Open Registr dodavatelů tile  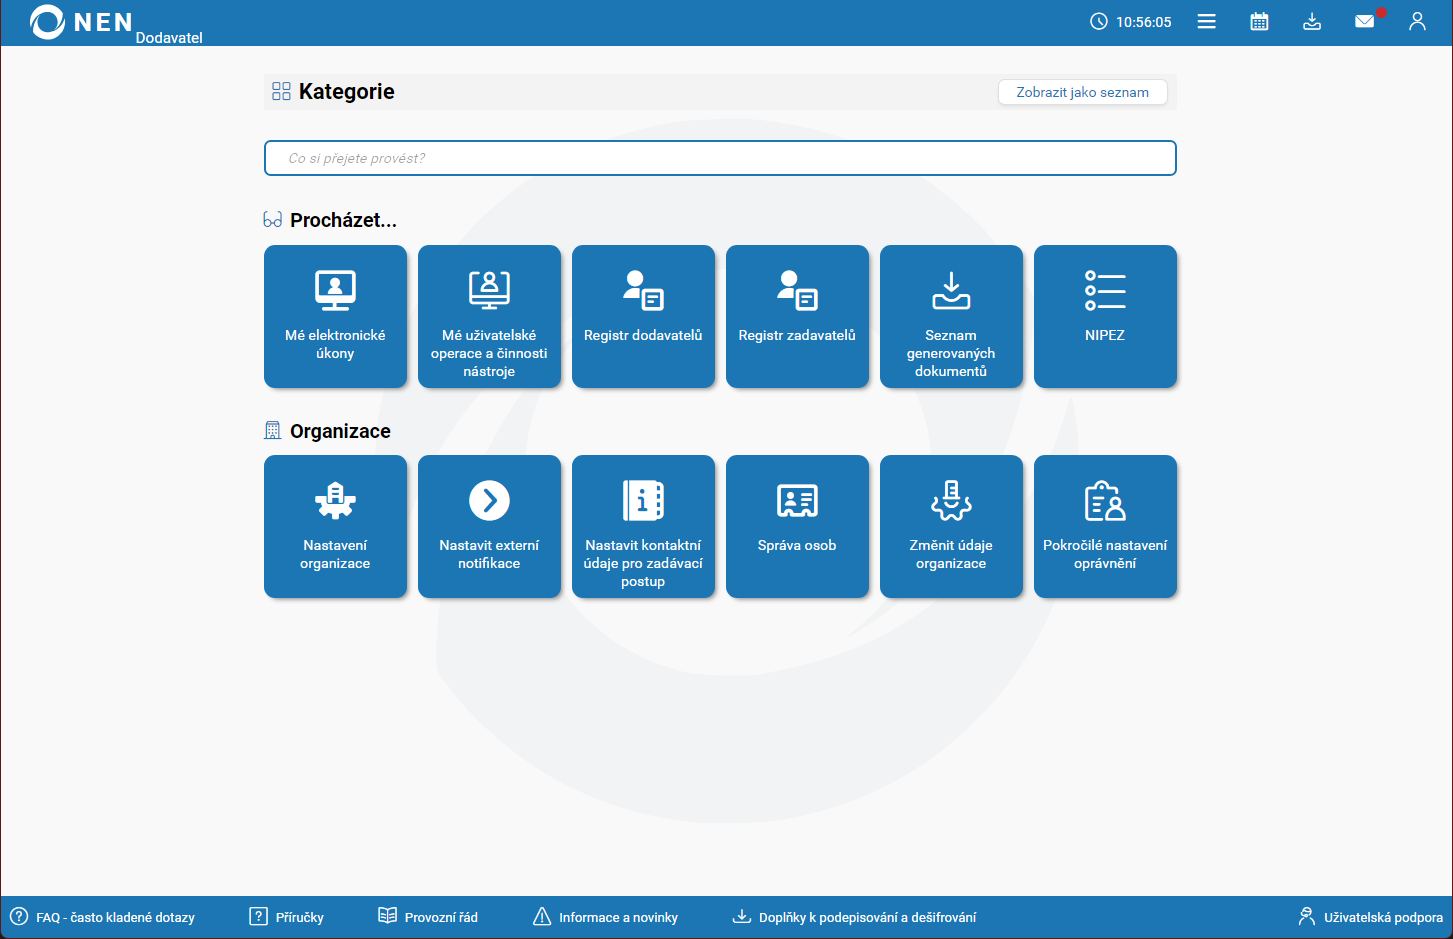(x=643, y=316)
